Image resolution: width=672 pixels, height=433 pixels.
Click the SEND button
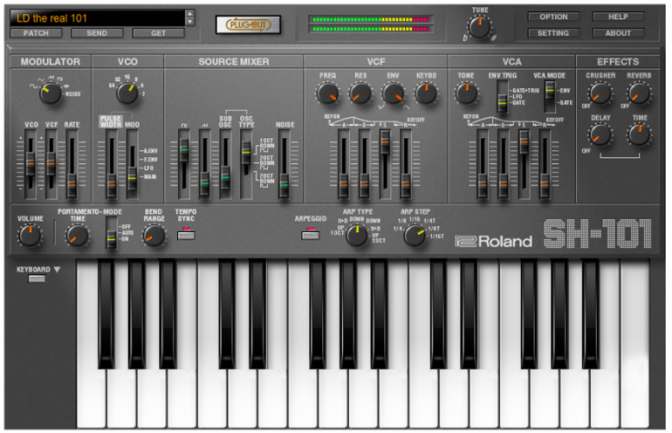point(97,33)
